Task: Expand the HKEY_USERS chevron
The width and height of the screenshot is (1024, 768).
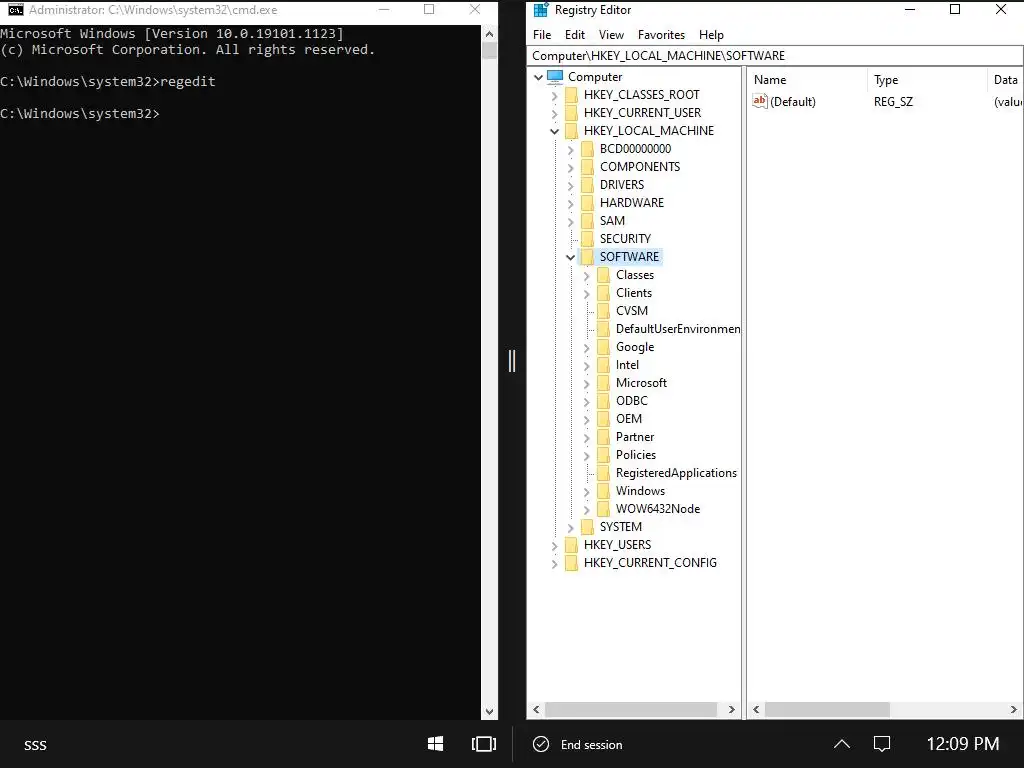Action: (554, 545)
